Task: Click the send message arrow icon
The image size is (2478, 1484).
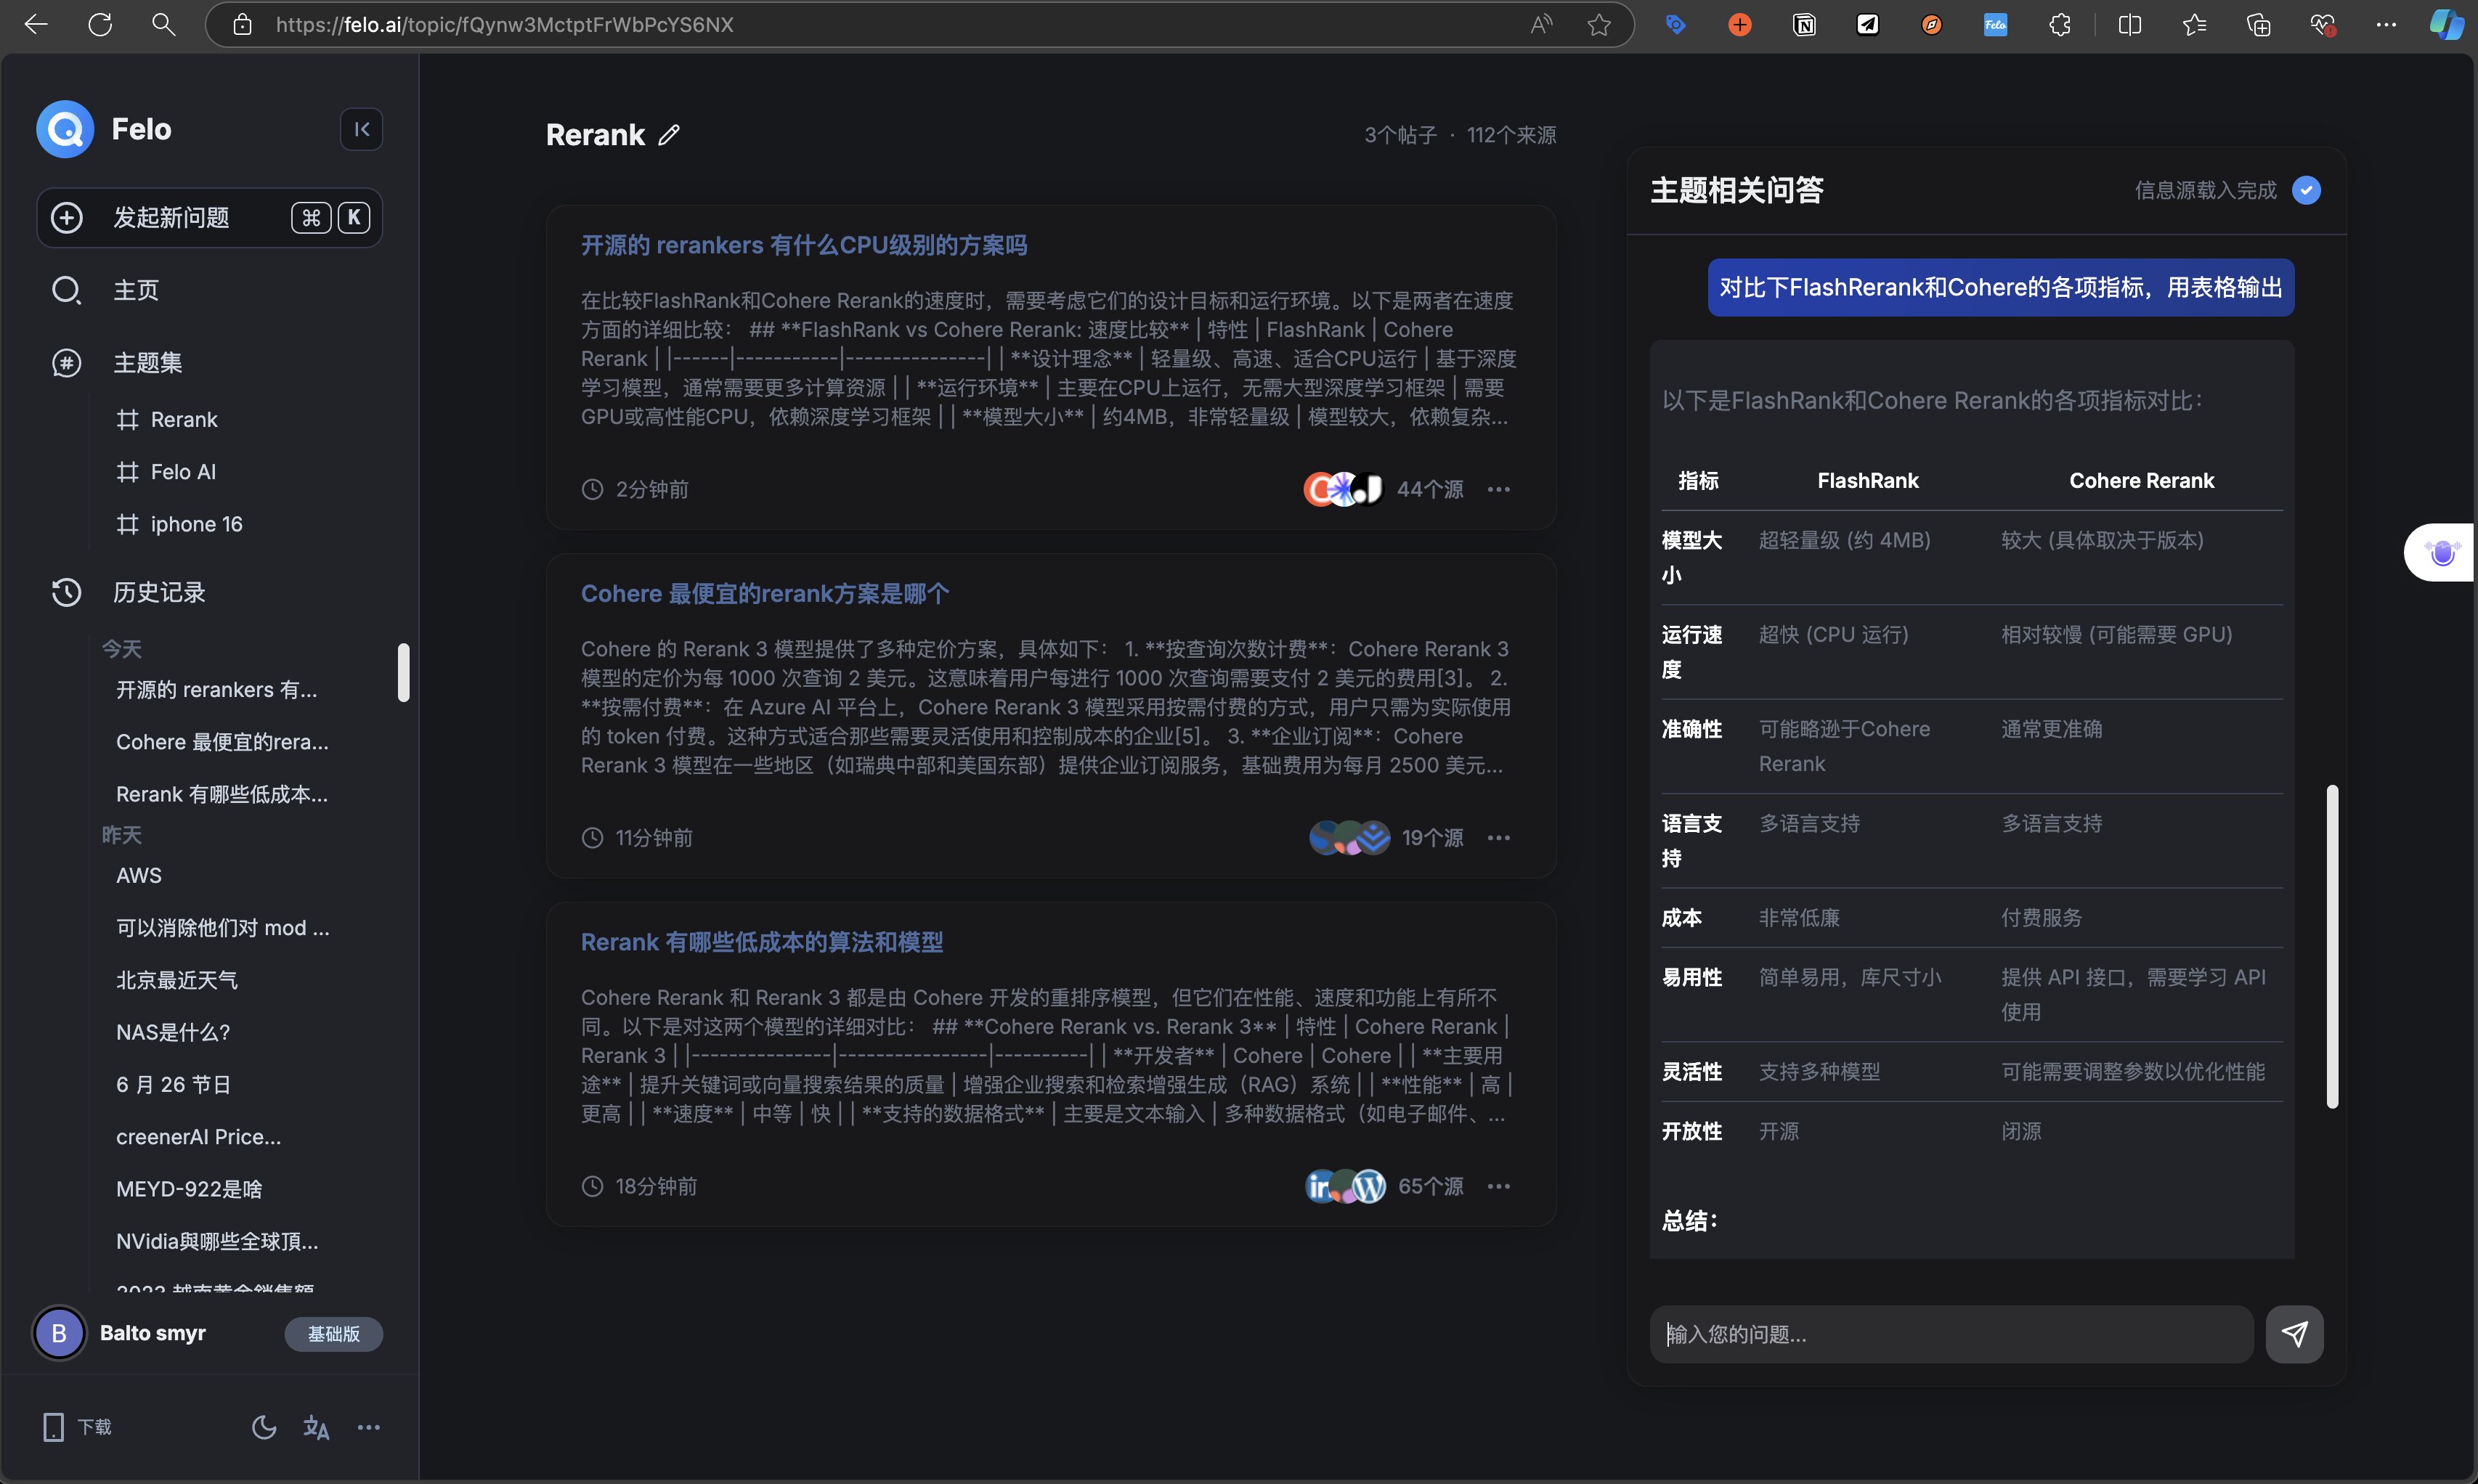Action: click(x=2294, y=1334)
